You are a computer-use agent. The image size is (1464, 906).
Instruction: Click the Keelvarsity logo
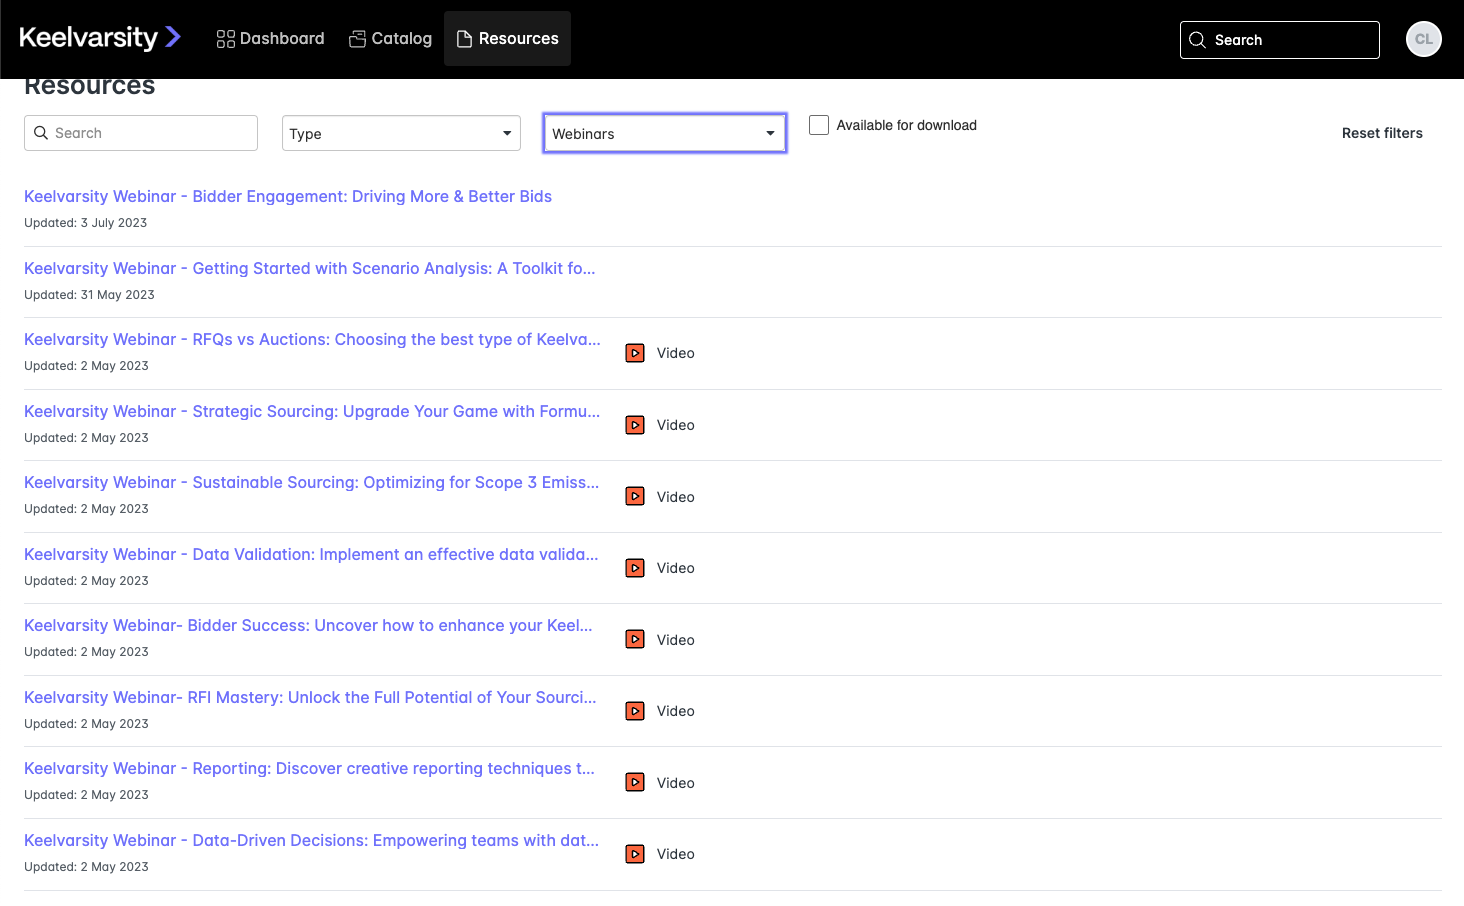[100, 38]
